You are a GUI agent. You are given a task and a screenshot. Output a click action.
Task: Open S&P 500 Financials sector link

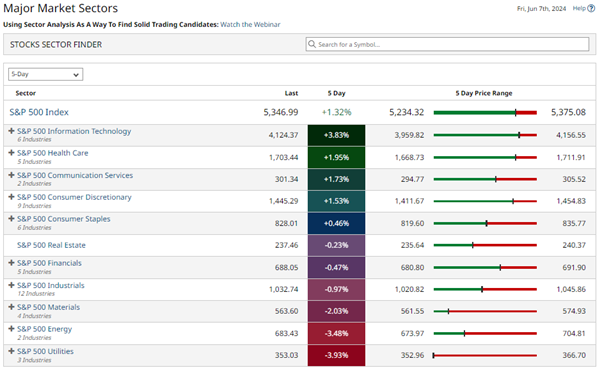[50, 263]
